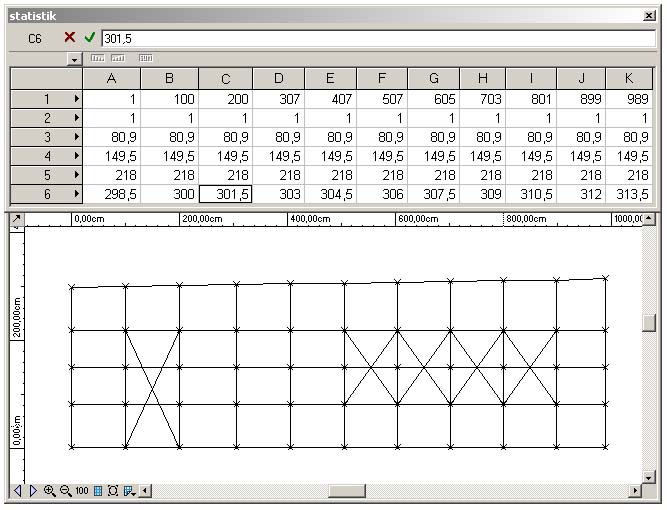Select cell G1 containing 605

coord(433,99)
